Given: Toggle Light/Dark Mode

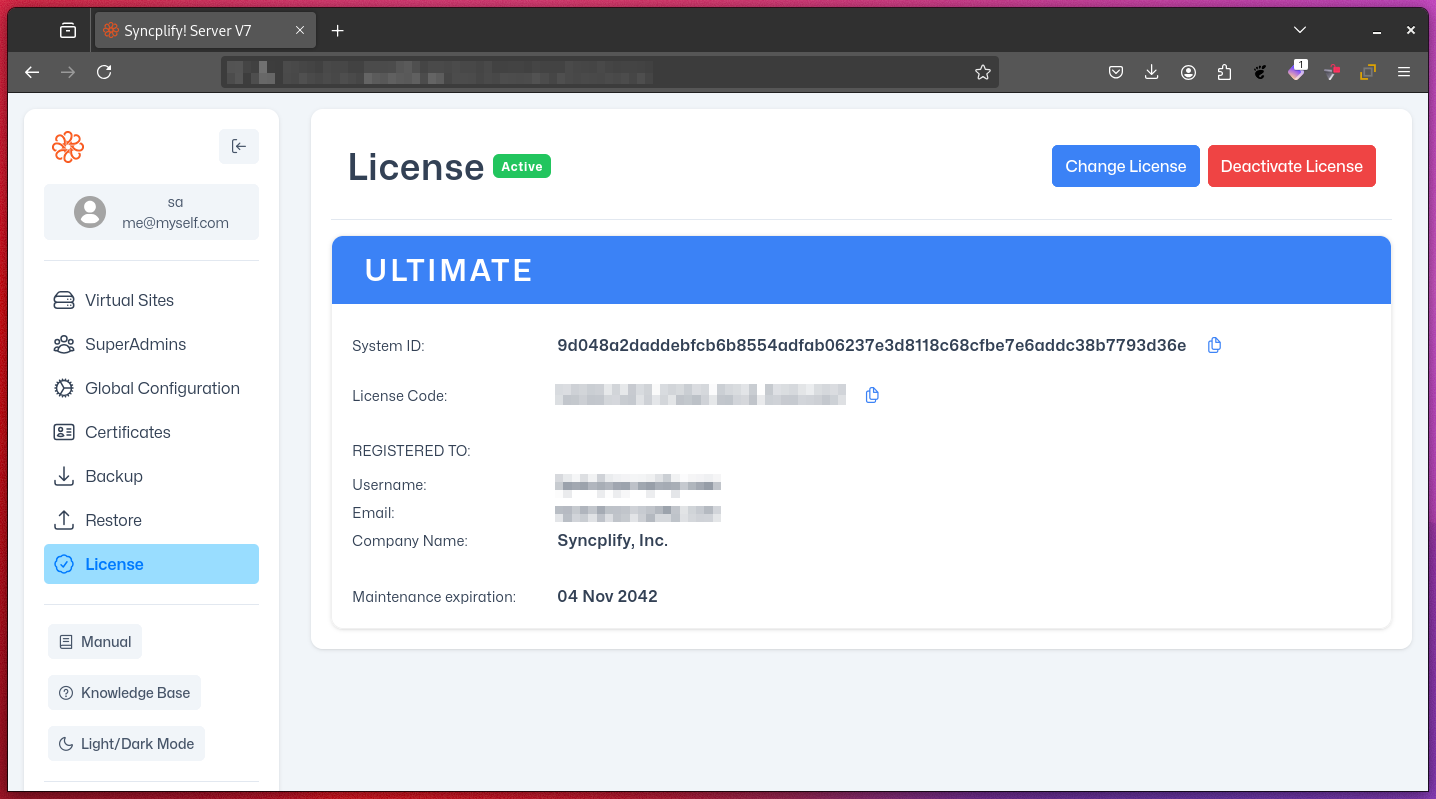Looking at the screenshot, I should [x=126, y=744].
